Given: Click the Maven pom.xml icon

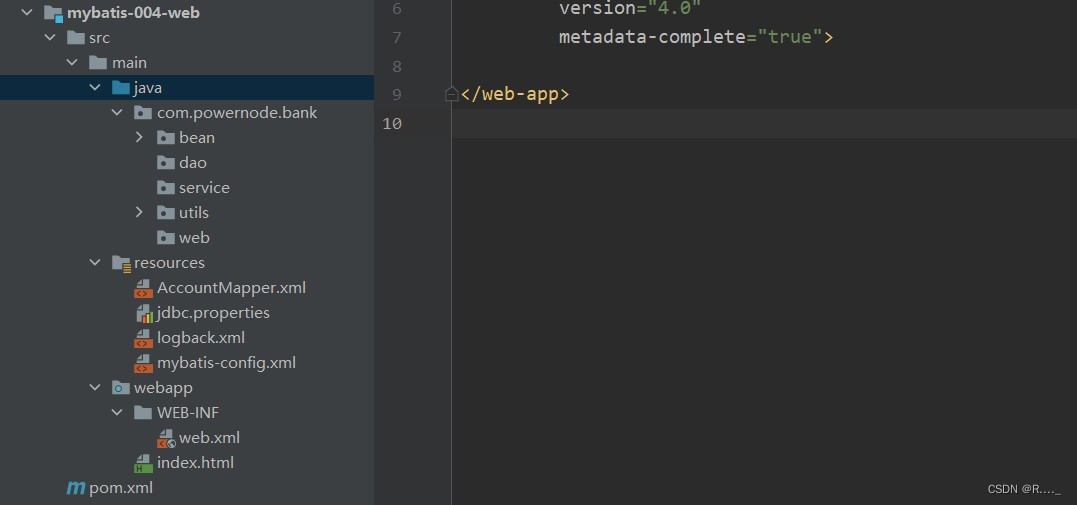Looking at the screenshot, I should 76,489.
